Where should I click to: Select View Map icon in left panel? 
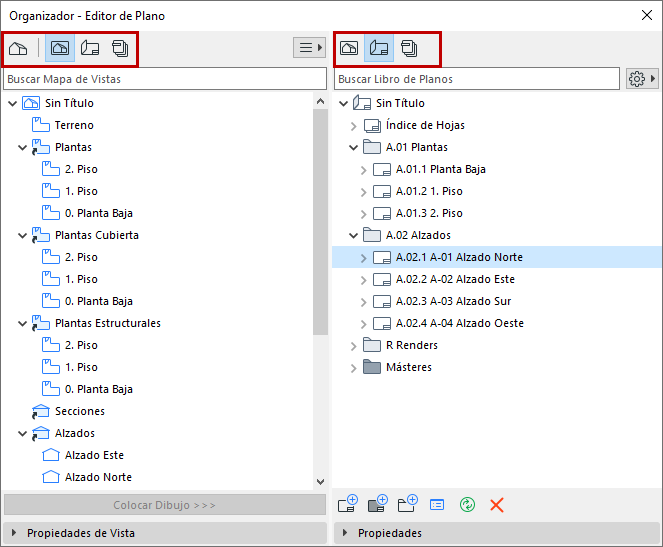[x=60, y=48]
